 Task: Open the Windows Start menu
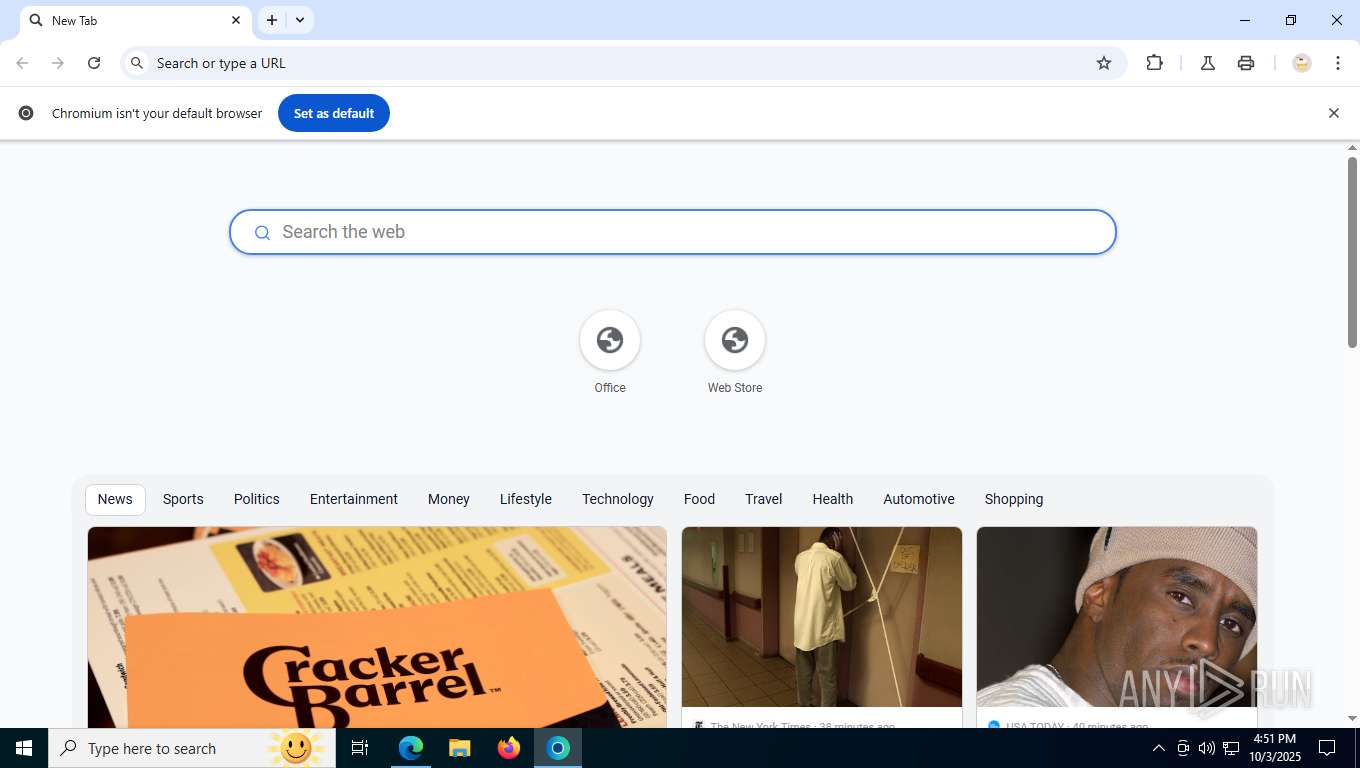[x=24, y=748]
